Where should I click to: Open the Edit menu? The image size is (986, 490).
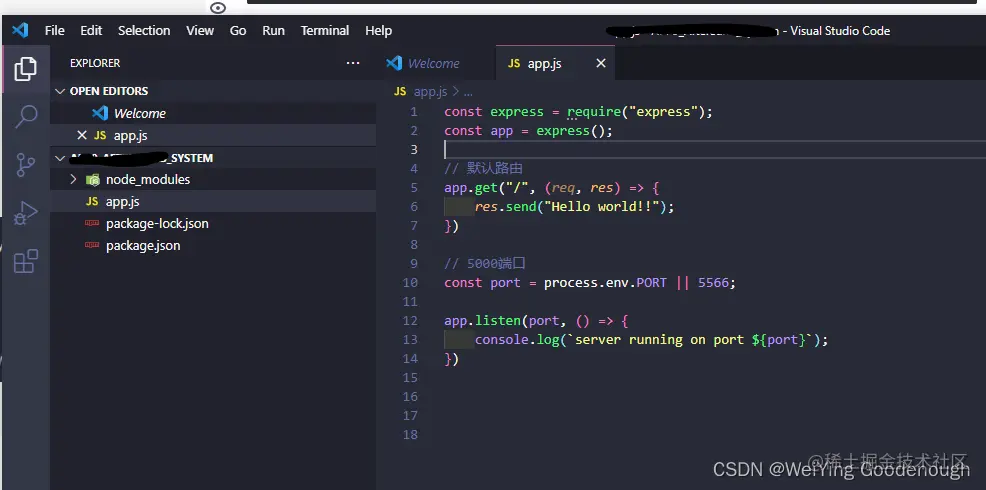pyautogui.click(x=91, y=30)
